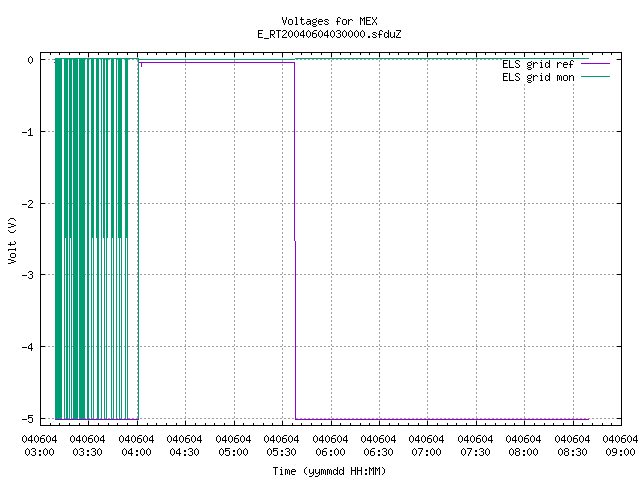Click the chart title 'Voltages for MEX'
This screenshot has height=480, width=640.
click(x=329, y=21)
